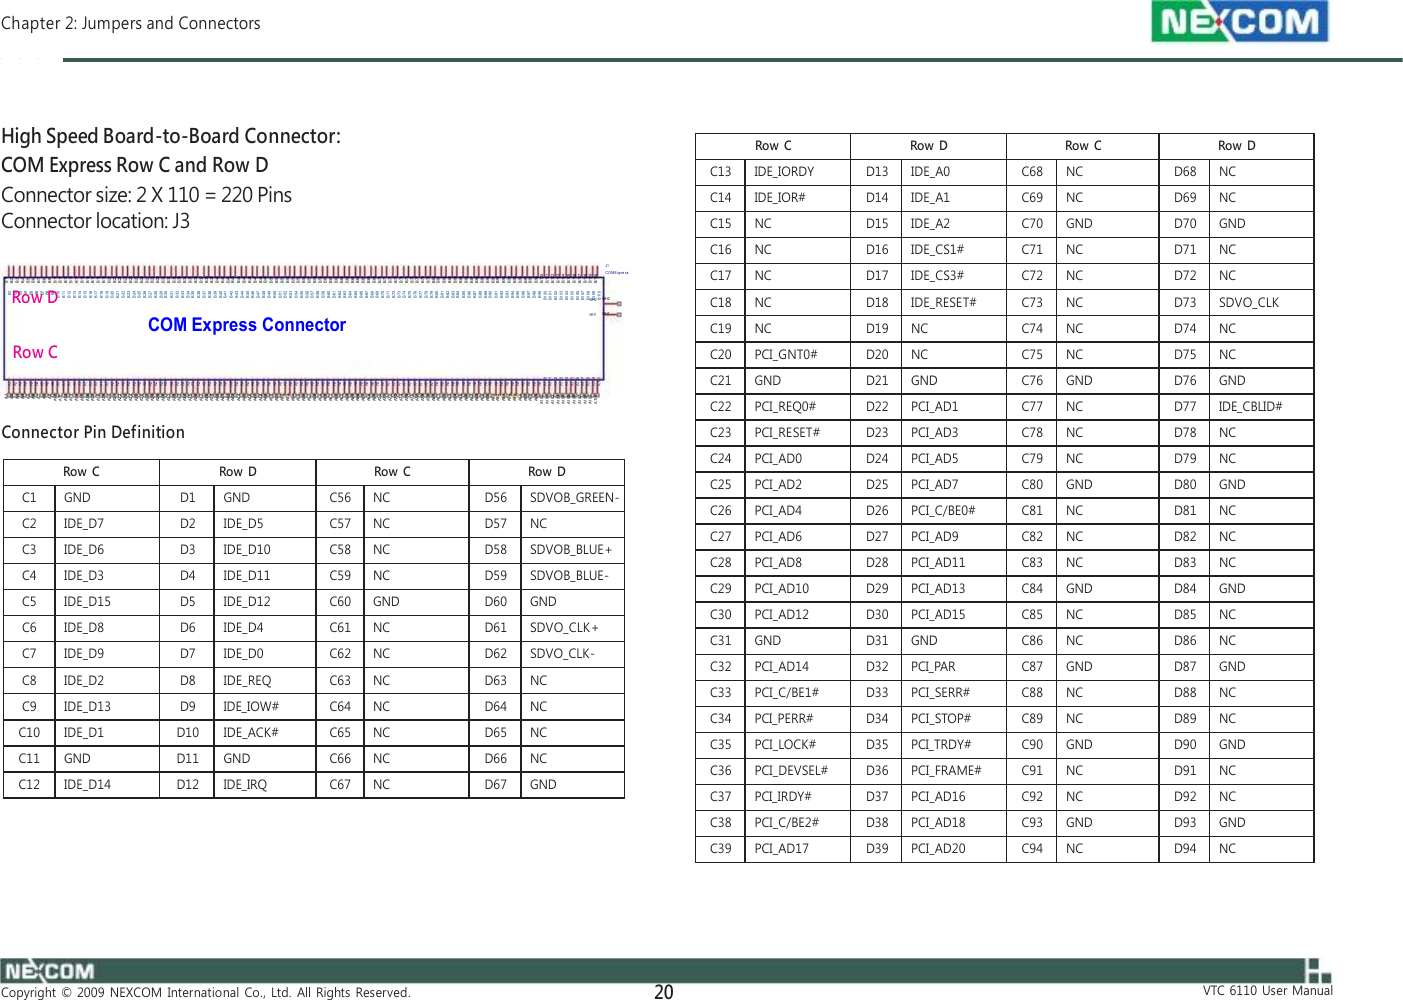This screenshot has height=1000, width=1403.
Task: Click the copyright notice in the footer
Action: [206, 993]
